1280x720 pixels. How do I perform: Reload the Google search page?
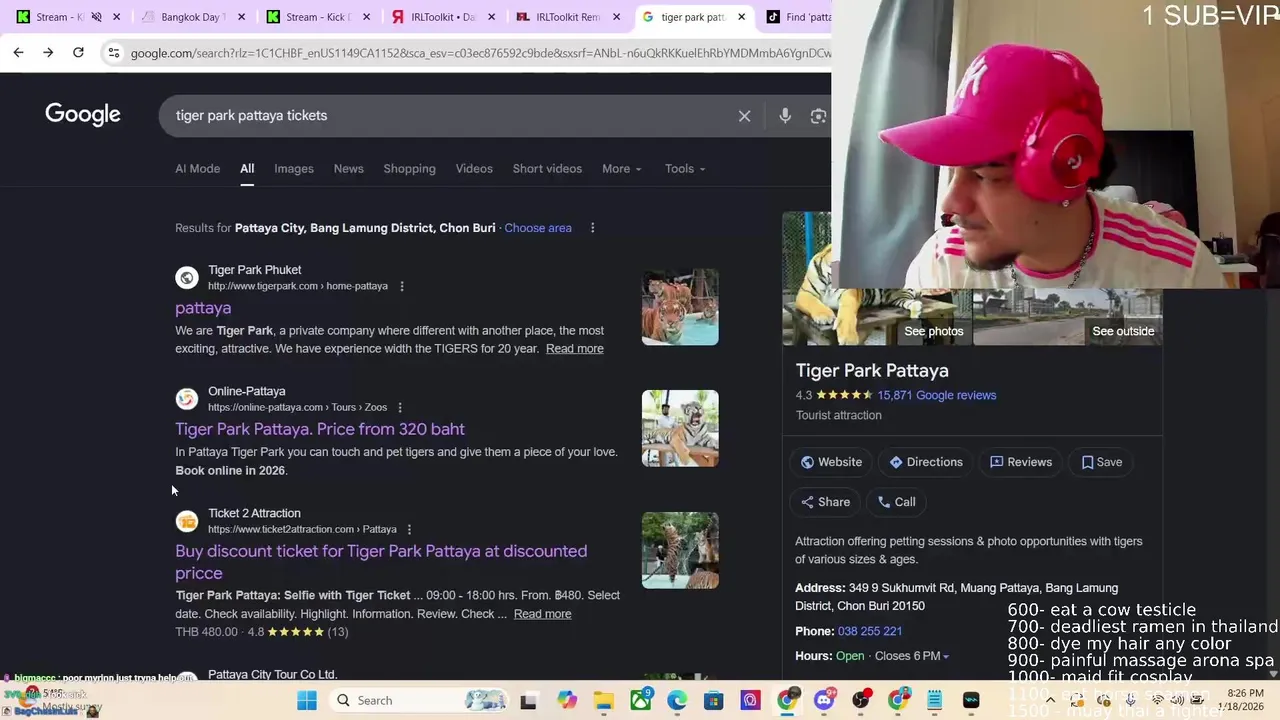(78, 52)
